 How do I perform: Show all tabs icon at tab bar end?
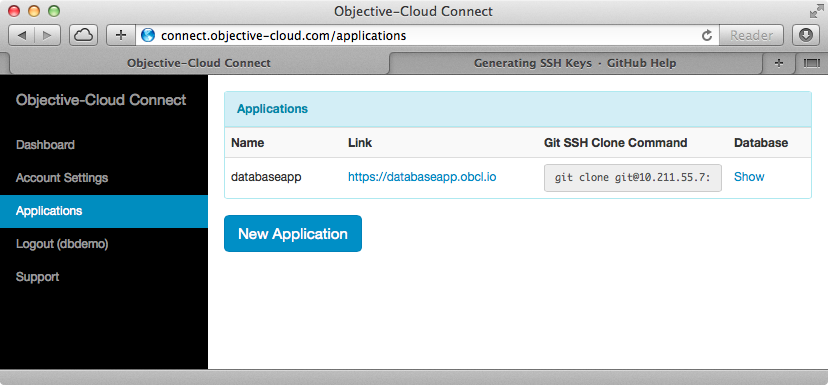[808, 63]
